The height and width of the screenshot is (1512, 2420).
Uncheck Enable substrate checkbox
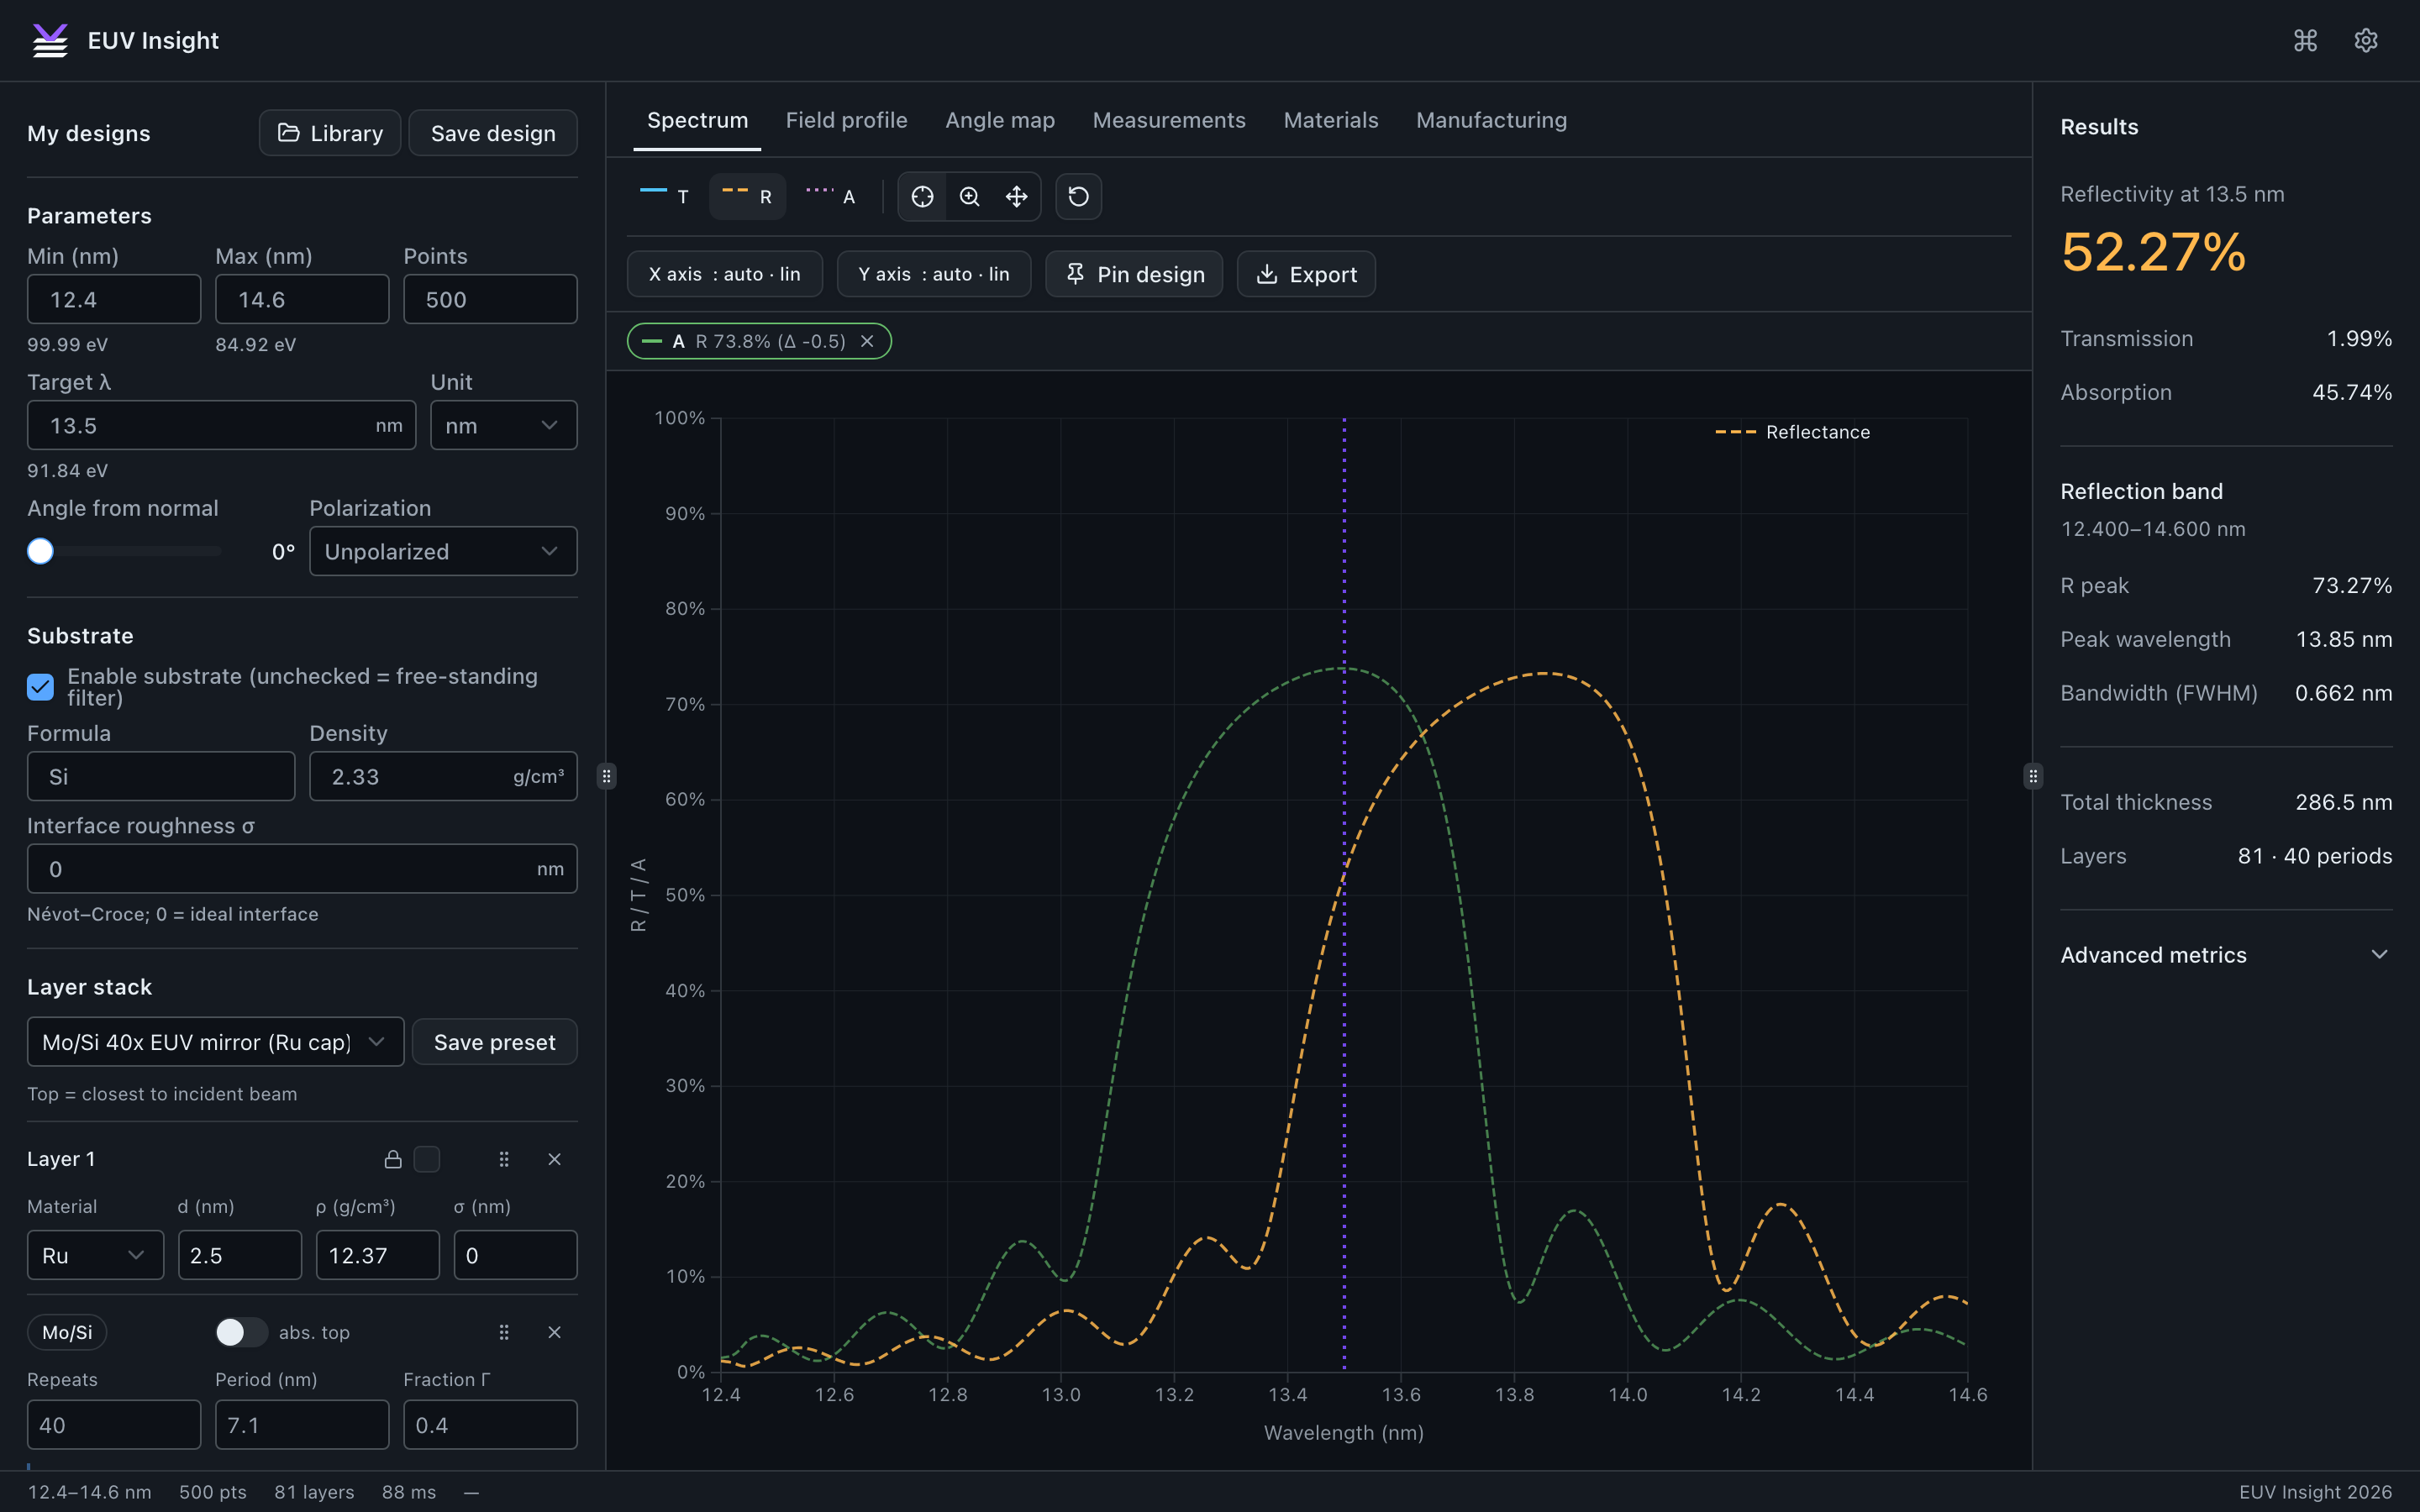click(x=40, y=687)
